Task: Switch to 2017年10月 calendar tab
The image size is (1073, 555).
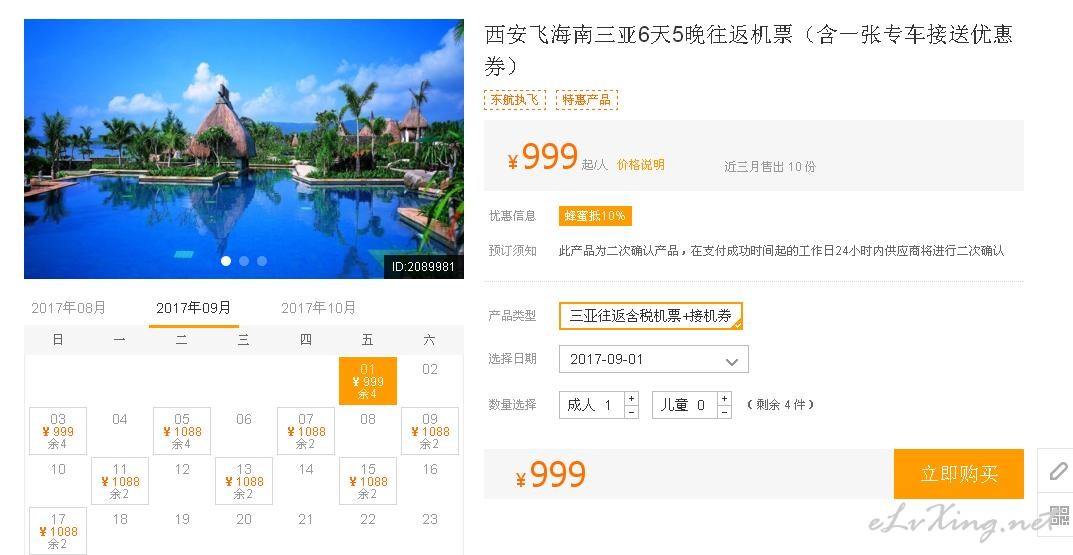Action: tap(318, 308)
